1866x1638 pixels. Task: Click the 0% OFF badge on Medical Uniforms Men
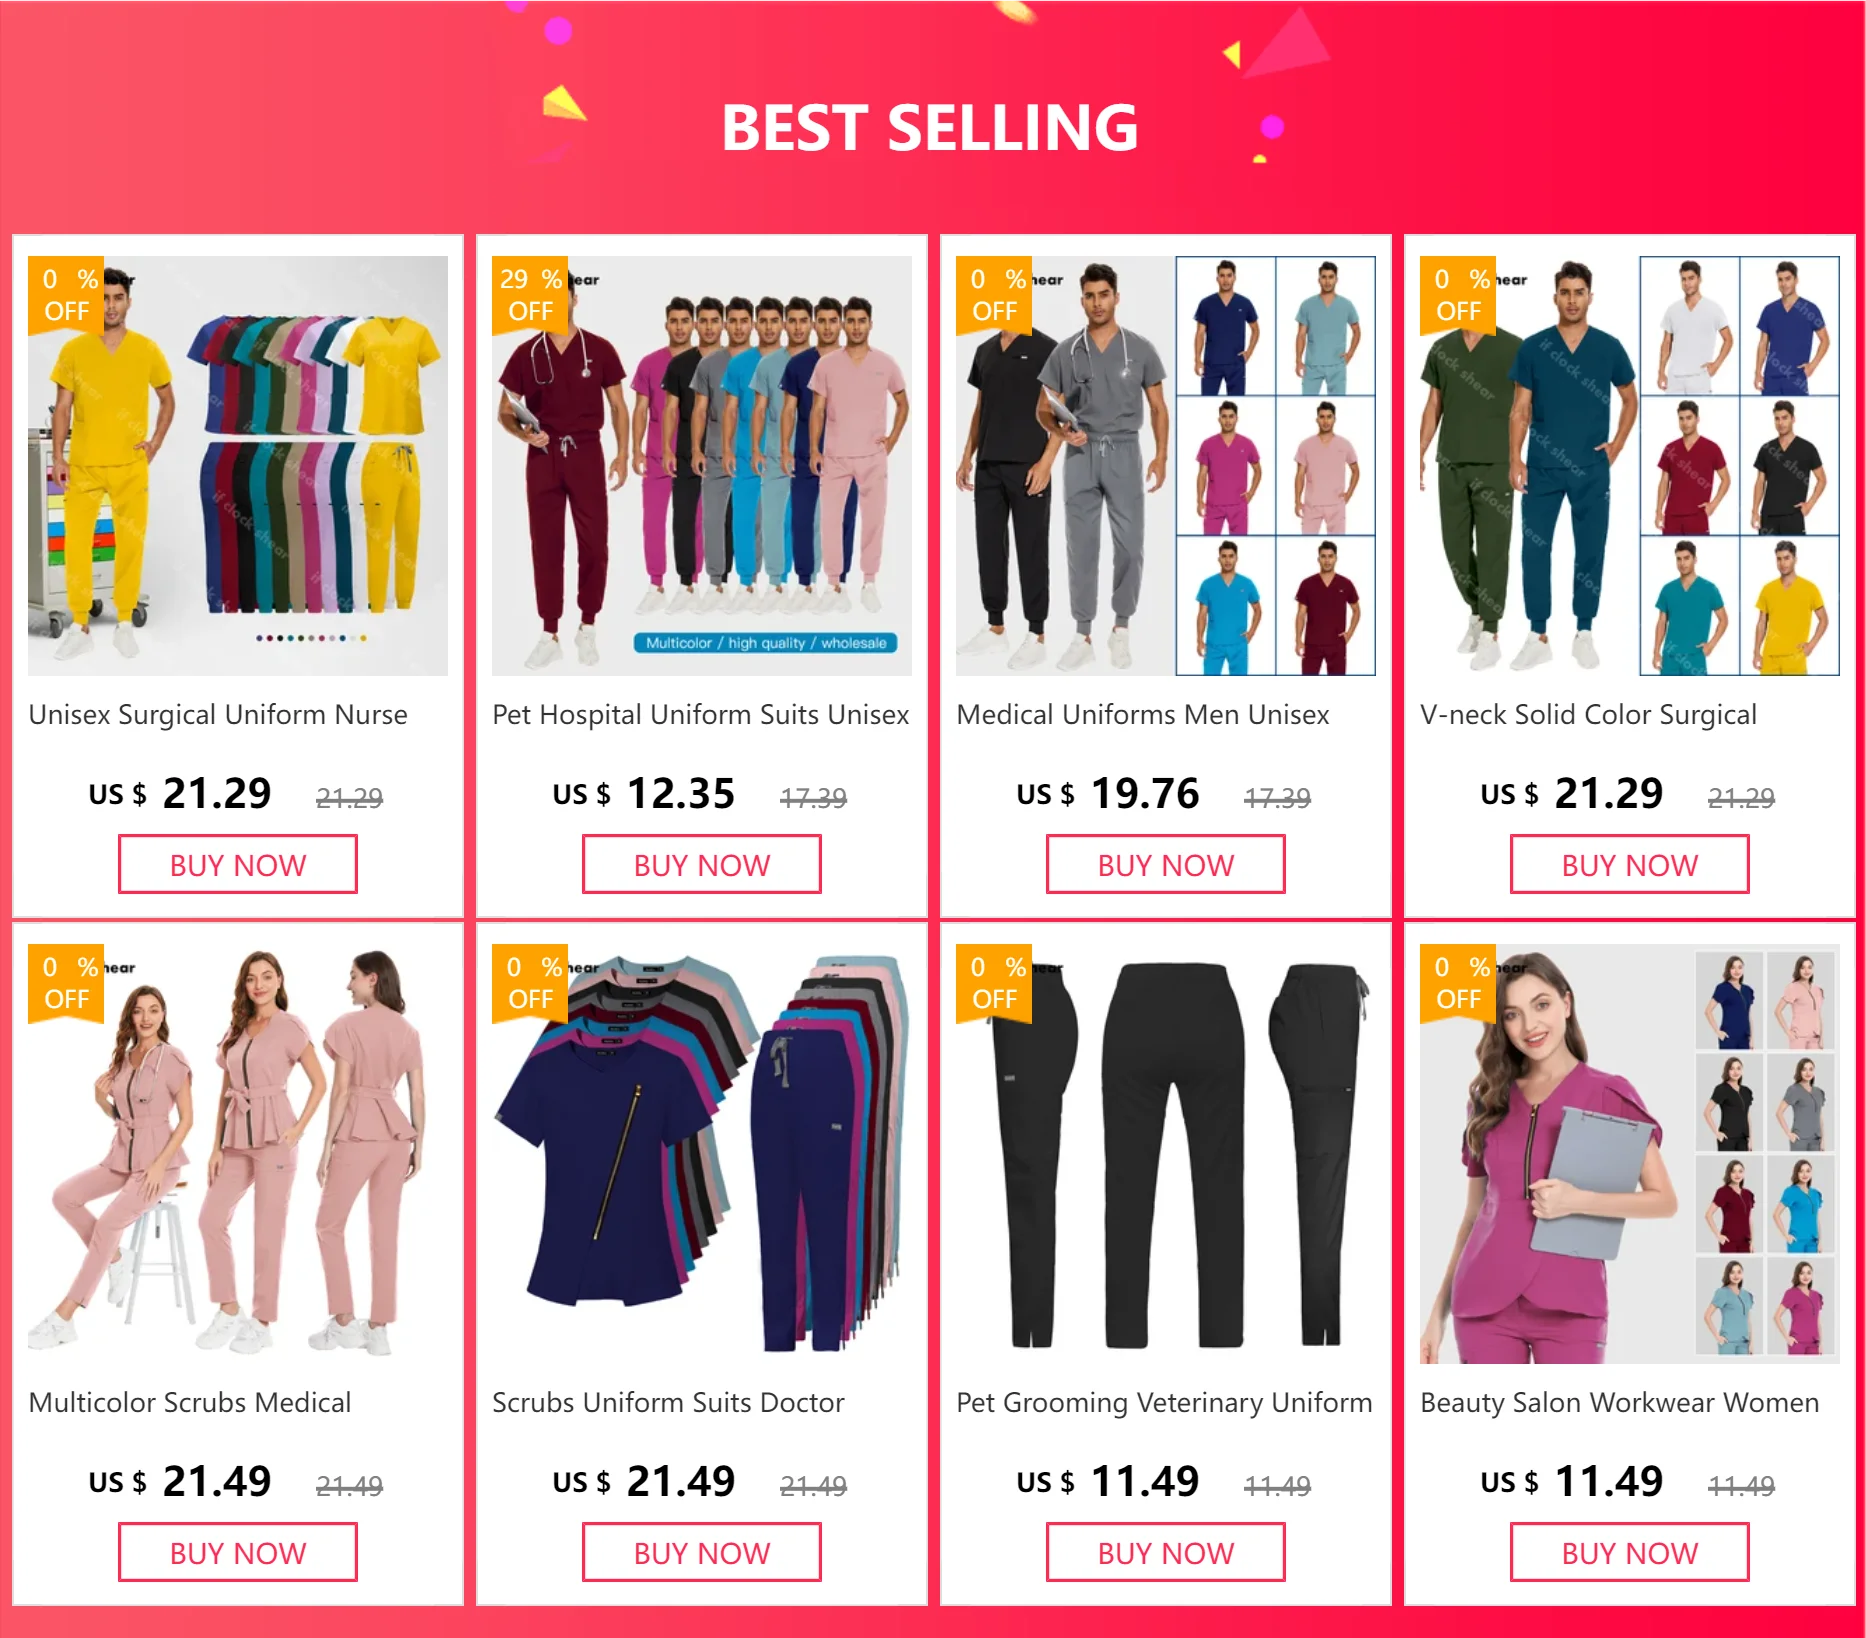pyautogui.click(x=994, y=294)
